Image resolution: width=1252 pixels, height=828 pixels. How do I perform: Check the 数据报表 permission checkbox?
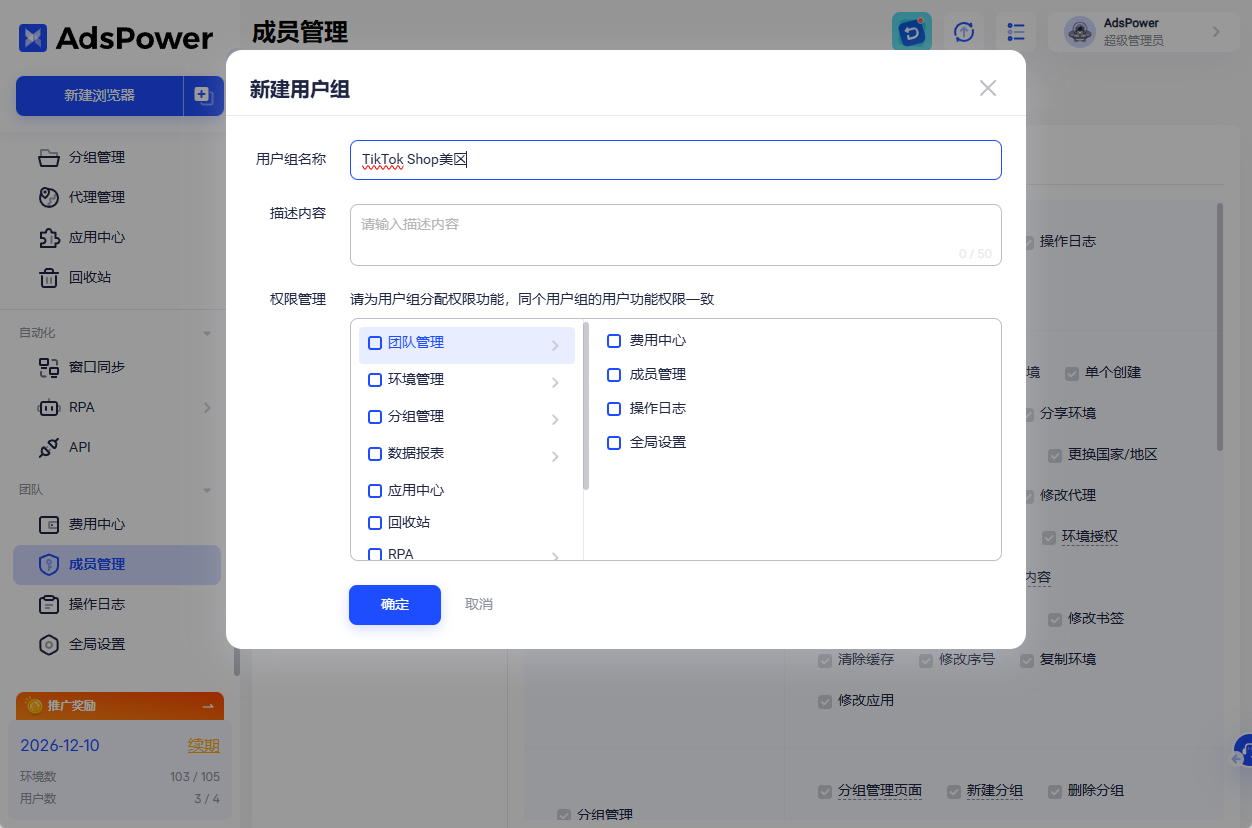375,454
